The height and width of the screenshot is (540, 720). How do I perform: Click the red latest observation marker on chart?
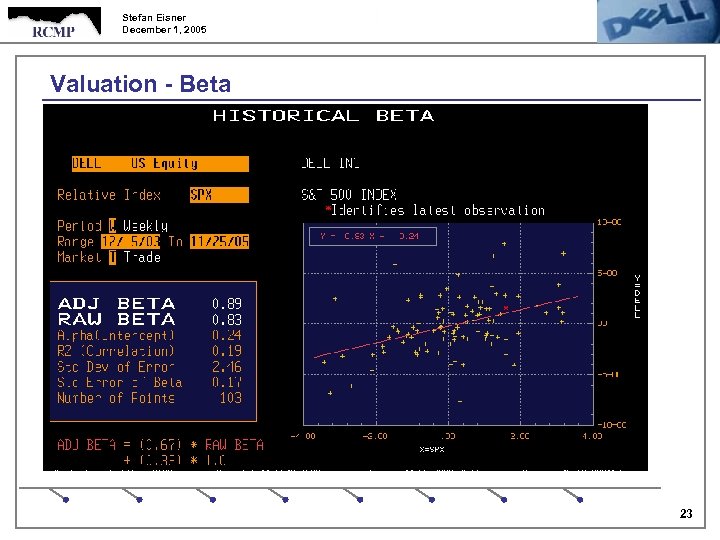[506, 308]
